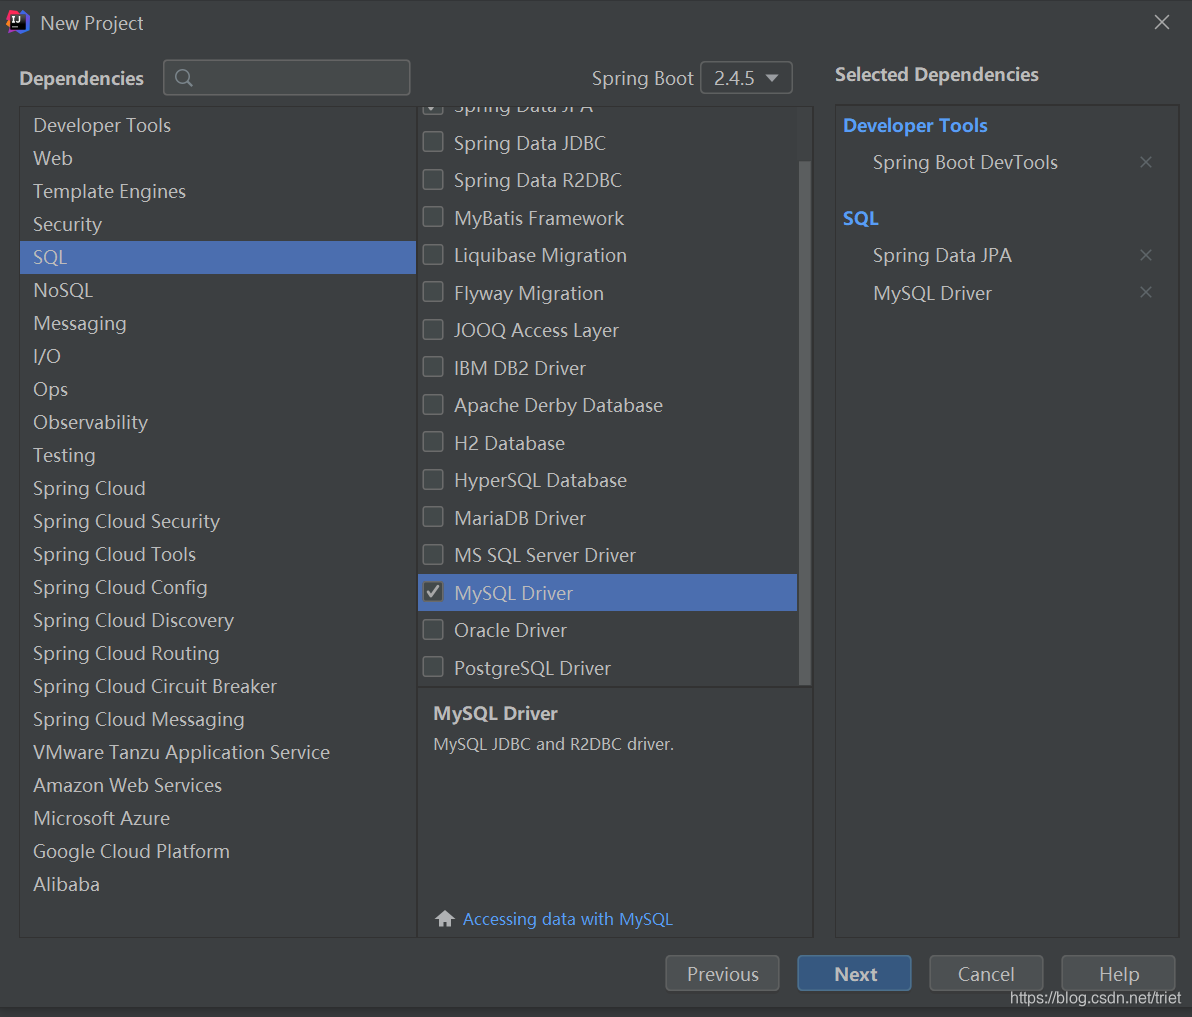Focus the dependencies search field
Screen dimensions: 1192x1017
(287, 78)
